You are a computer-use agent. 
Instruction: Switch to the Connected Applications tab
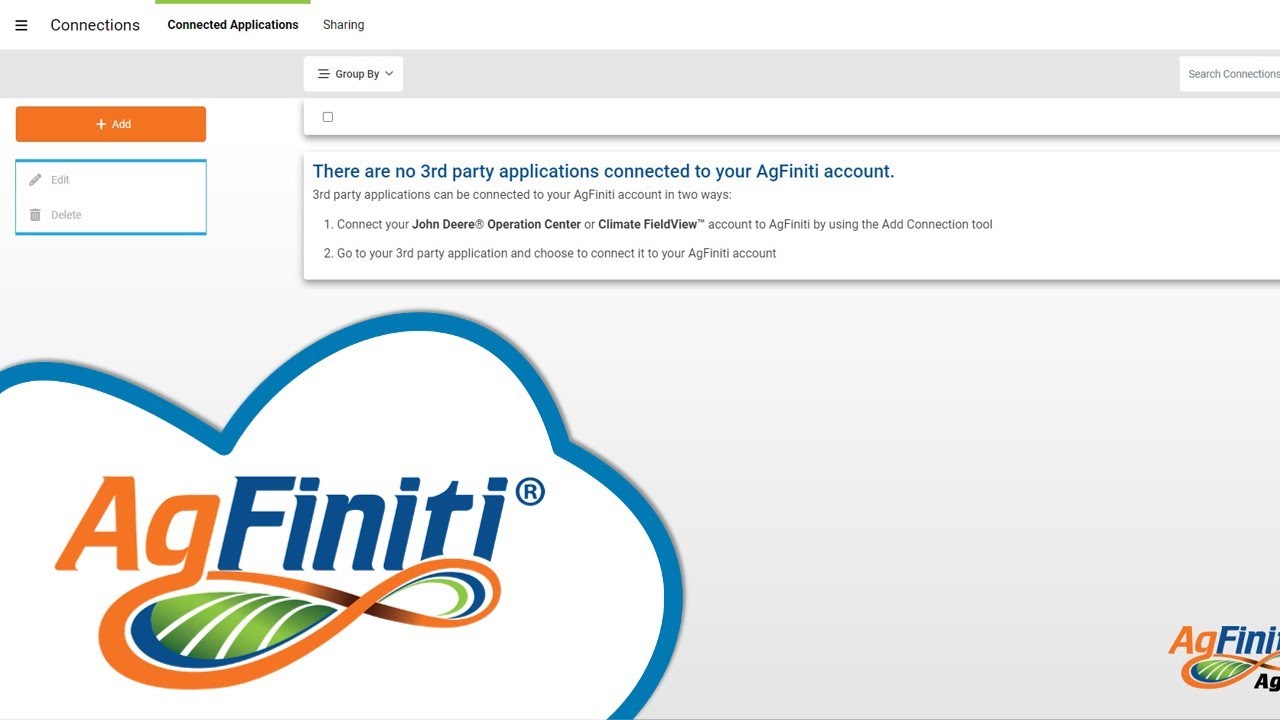[x=233, y=25]
